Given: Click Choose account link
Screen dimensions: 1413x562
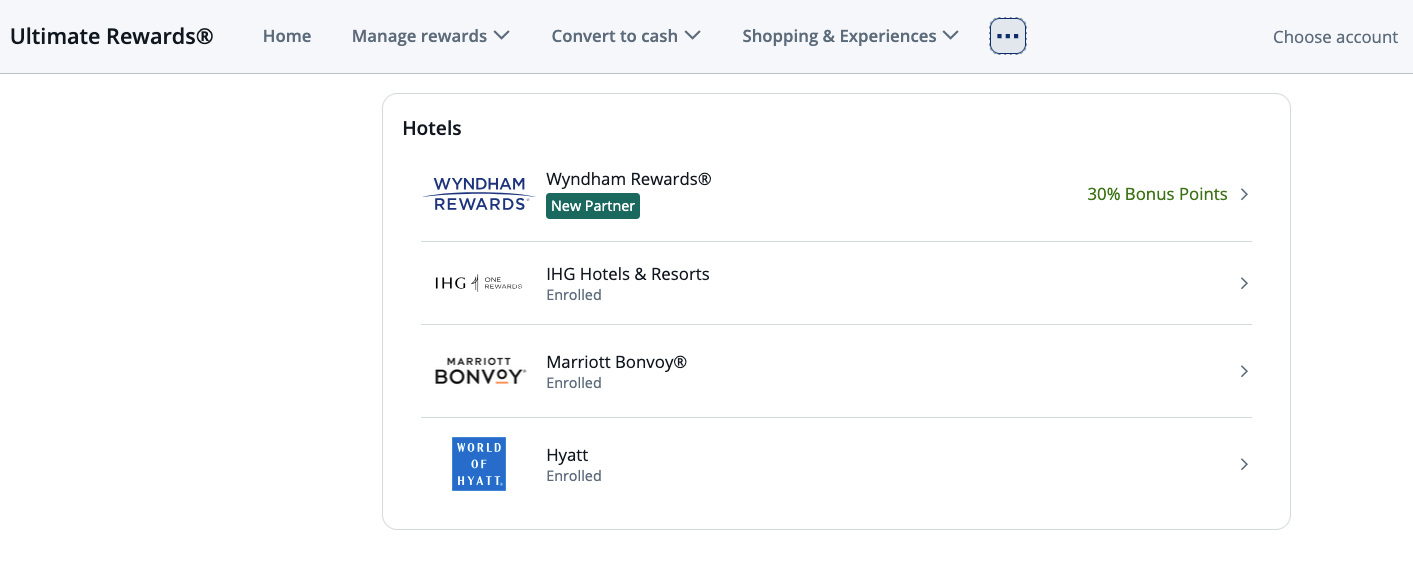Looking at the screenshot, I should pos(1335,37).
